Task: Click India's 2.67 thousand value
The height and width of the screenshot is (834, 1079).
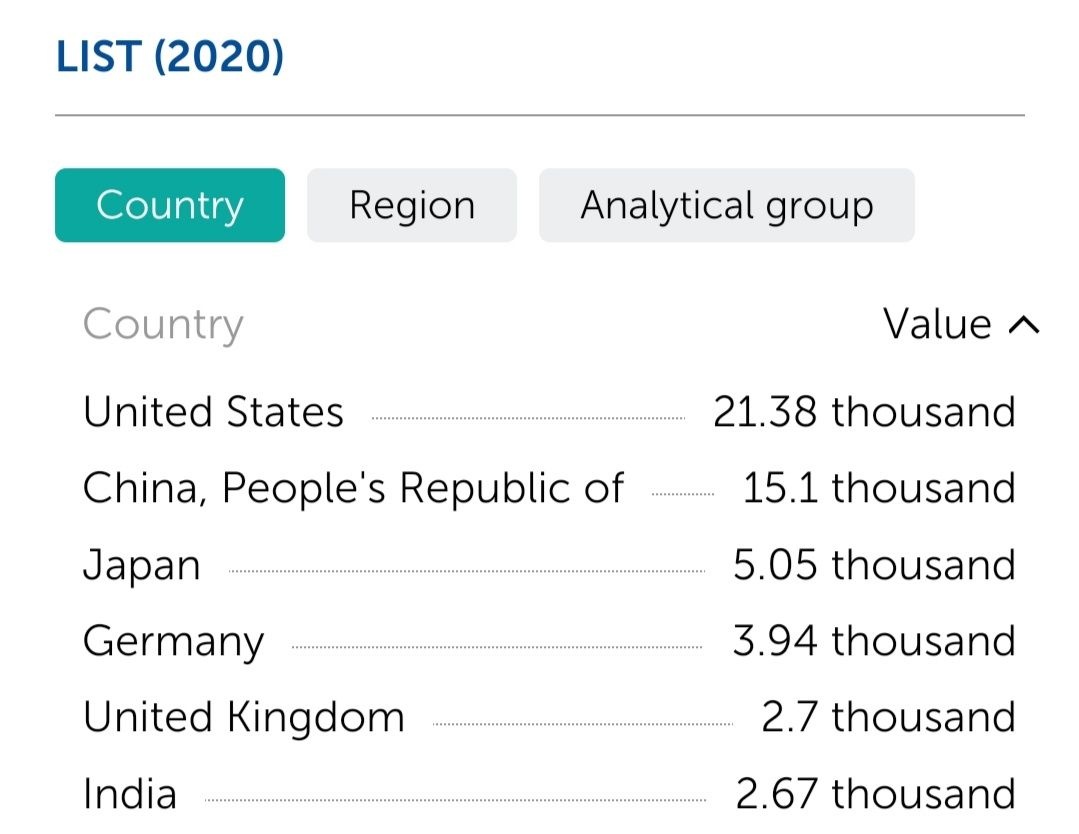Action: pos(875,794)
